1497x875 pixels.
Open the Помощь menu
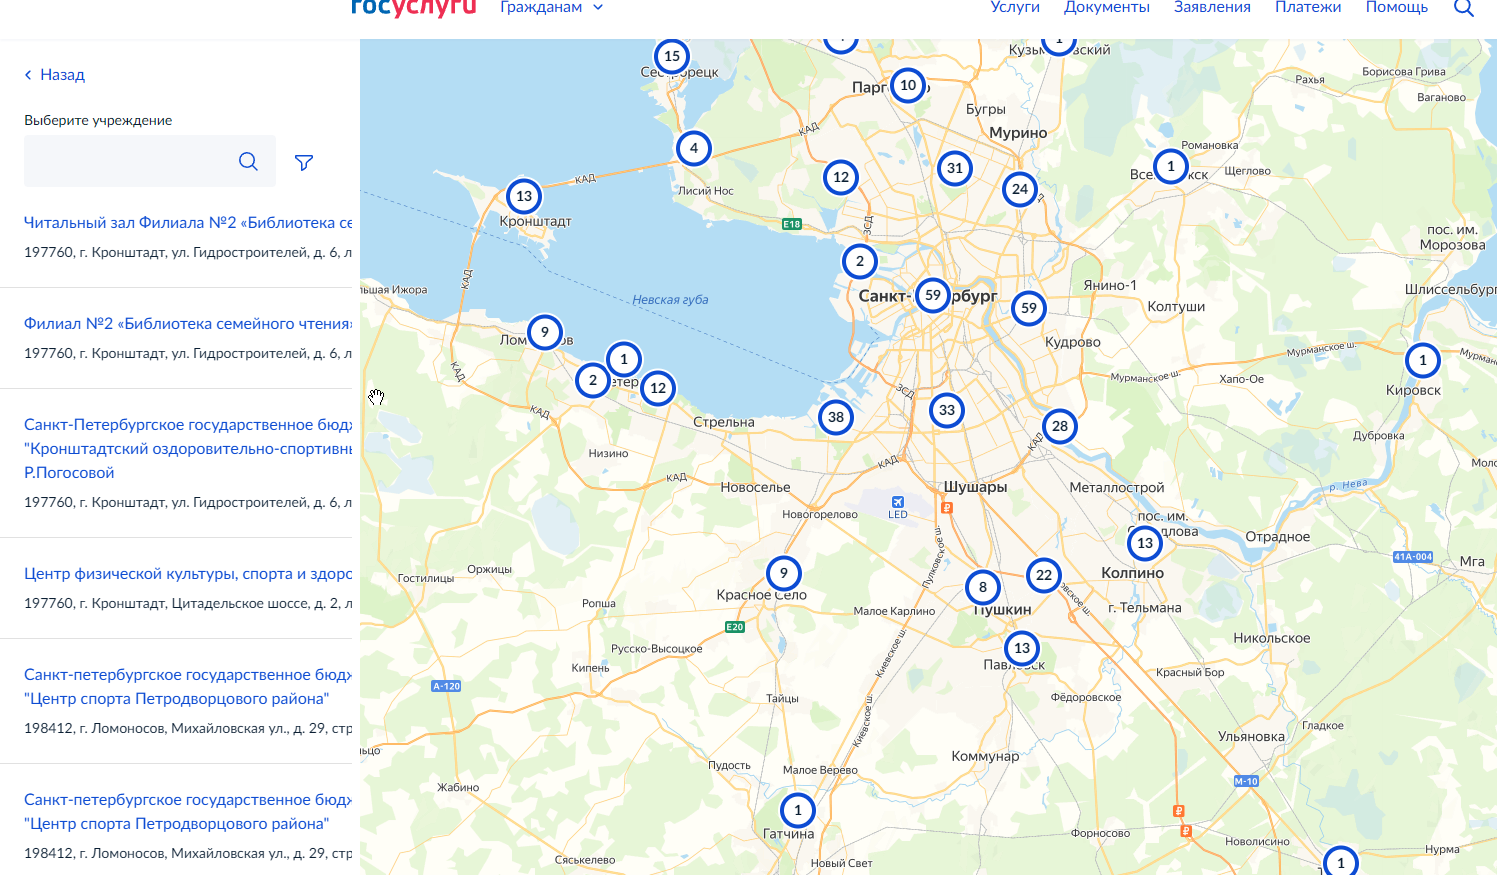(x=1397, y=7)
